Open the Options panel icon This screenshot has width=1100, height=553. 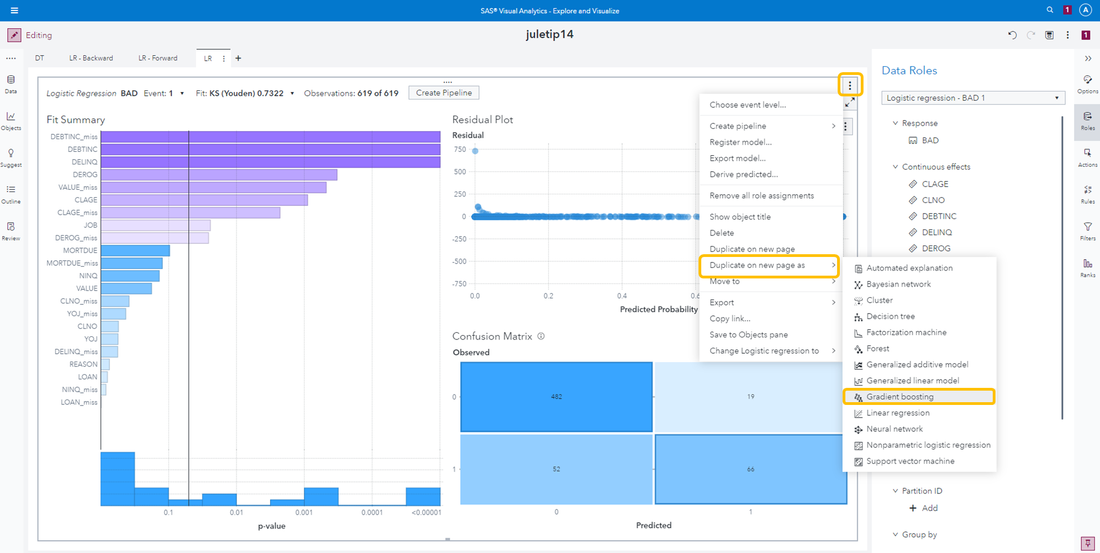[1087, 81]
